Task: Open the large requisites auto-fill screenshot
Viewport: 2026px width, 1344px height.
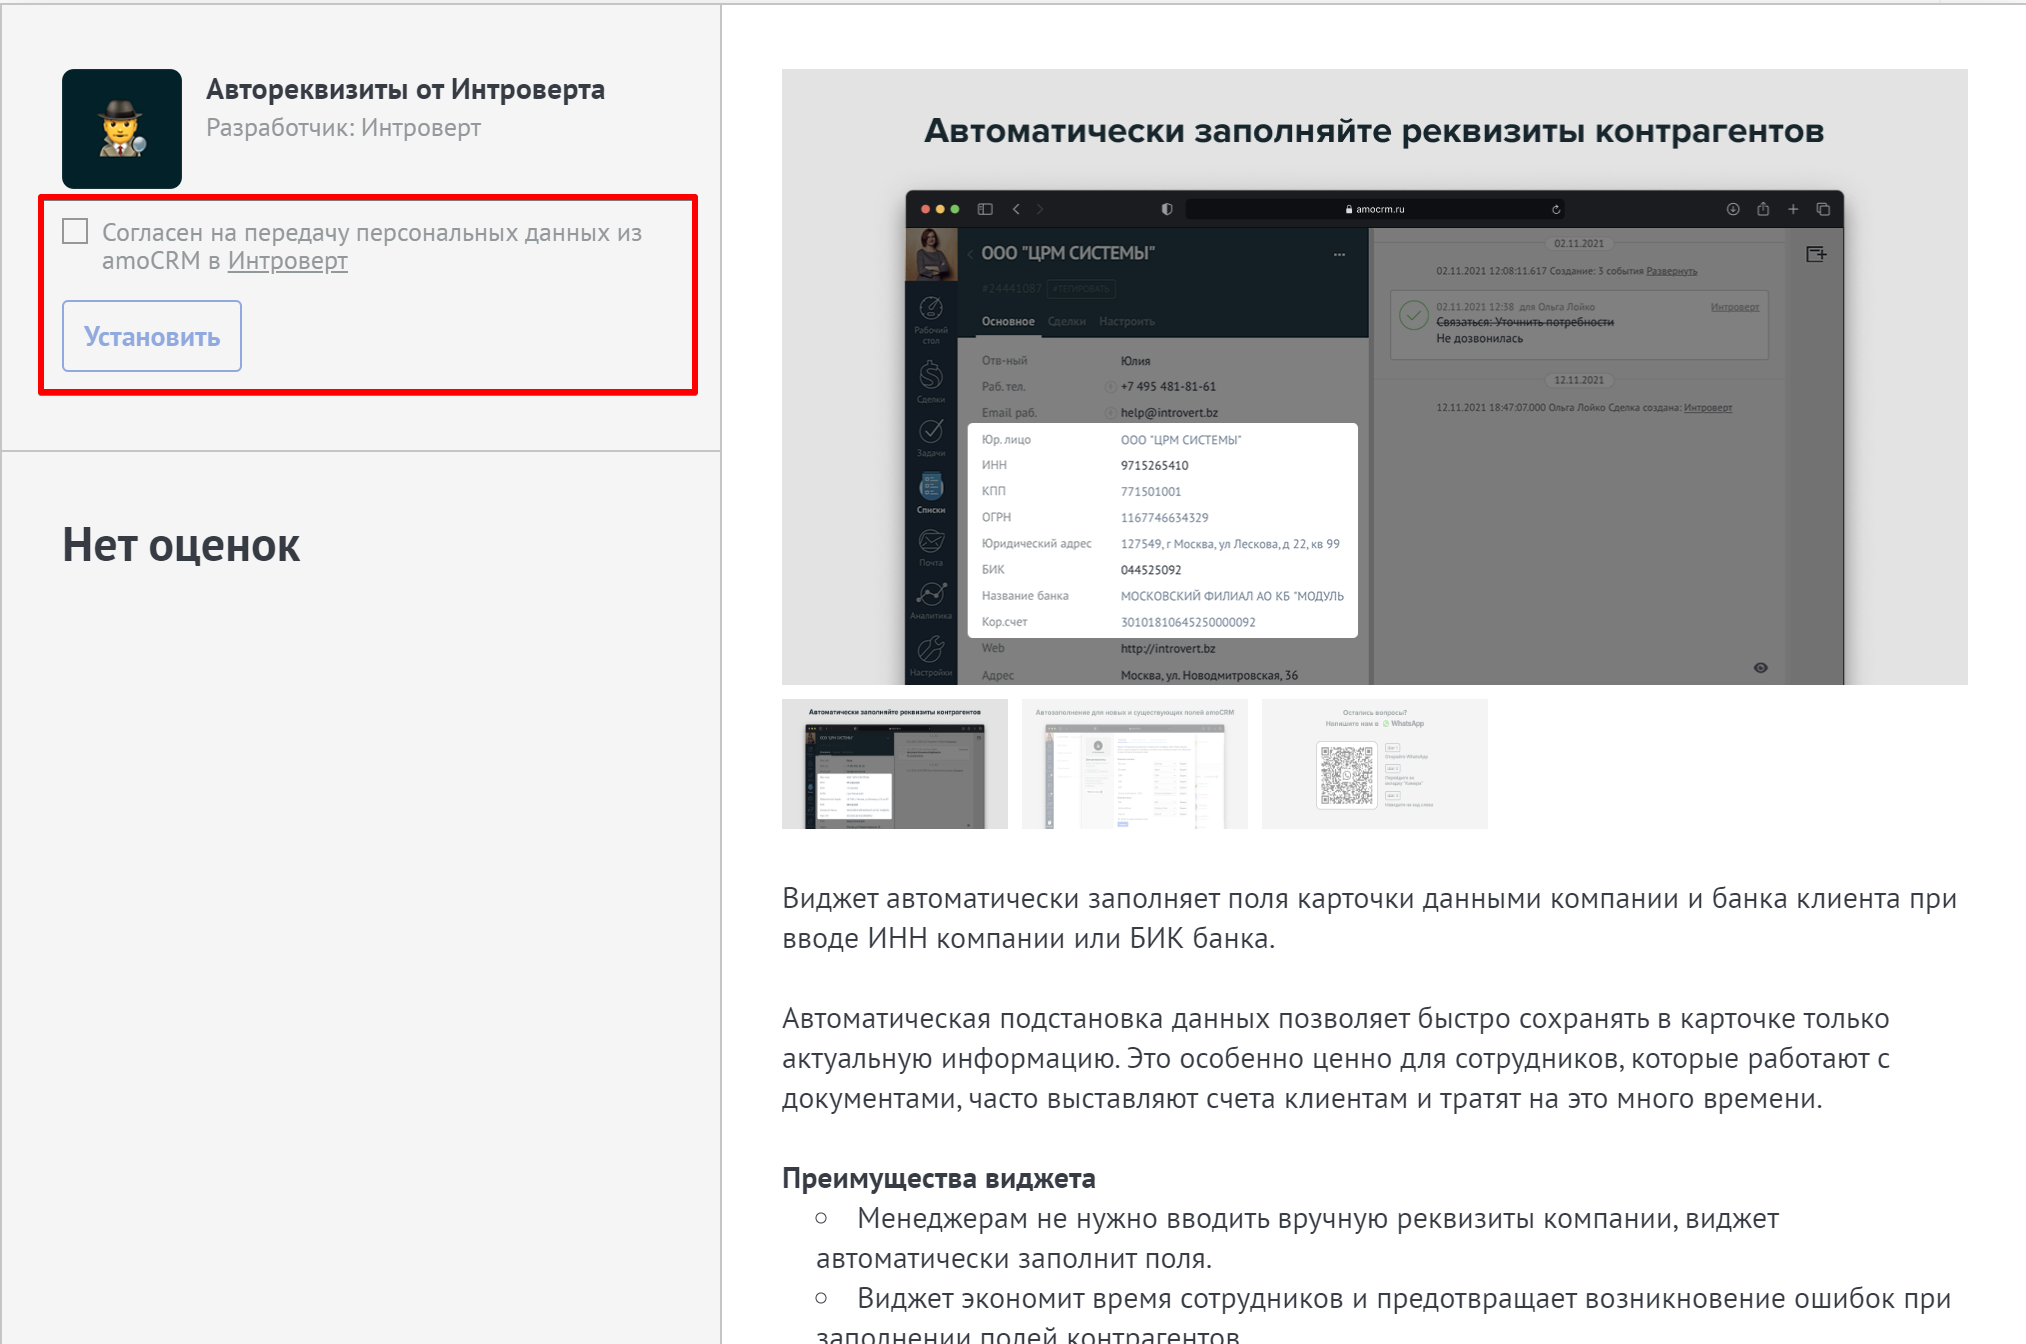Action: point(1374,377)
